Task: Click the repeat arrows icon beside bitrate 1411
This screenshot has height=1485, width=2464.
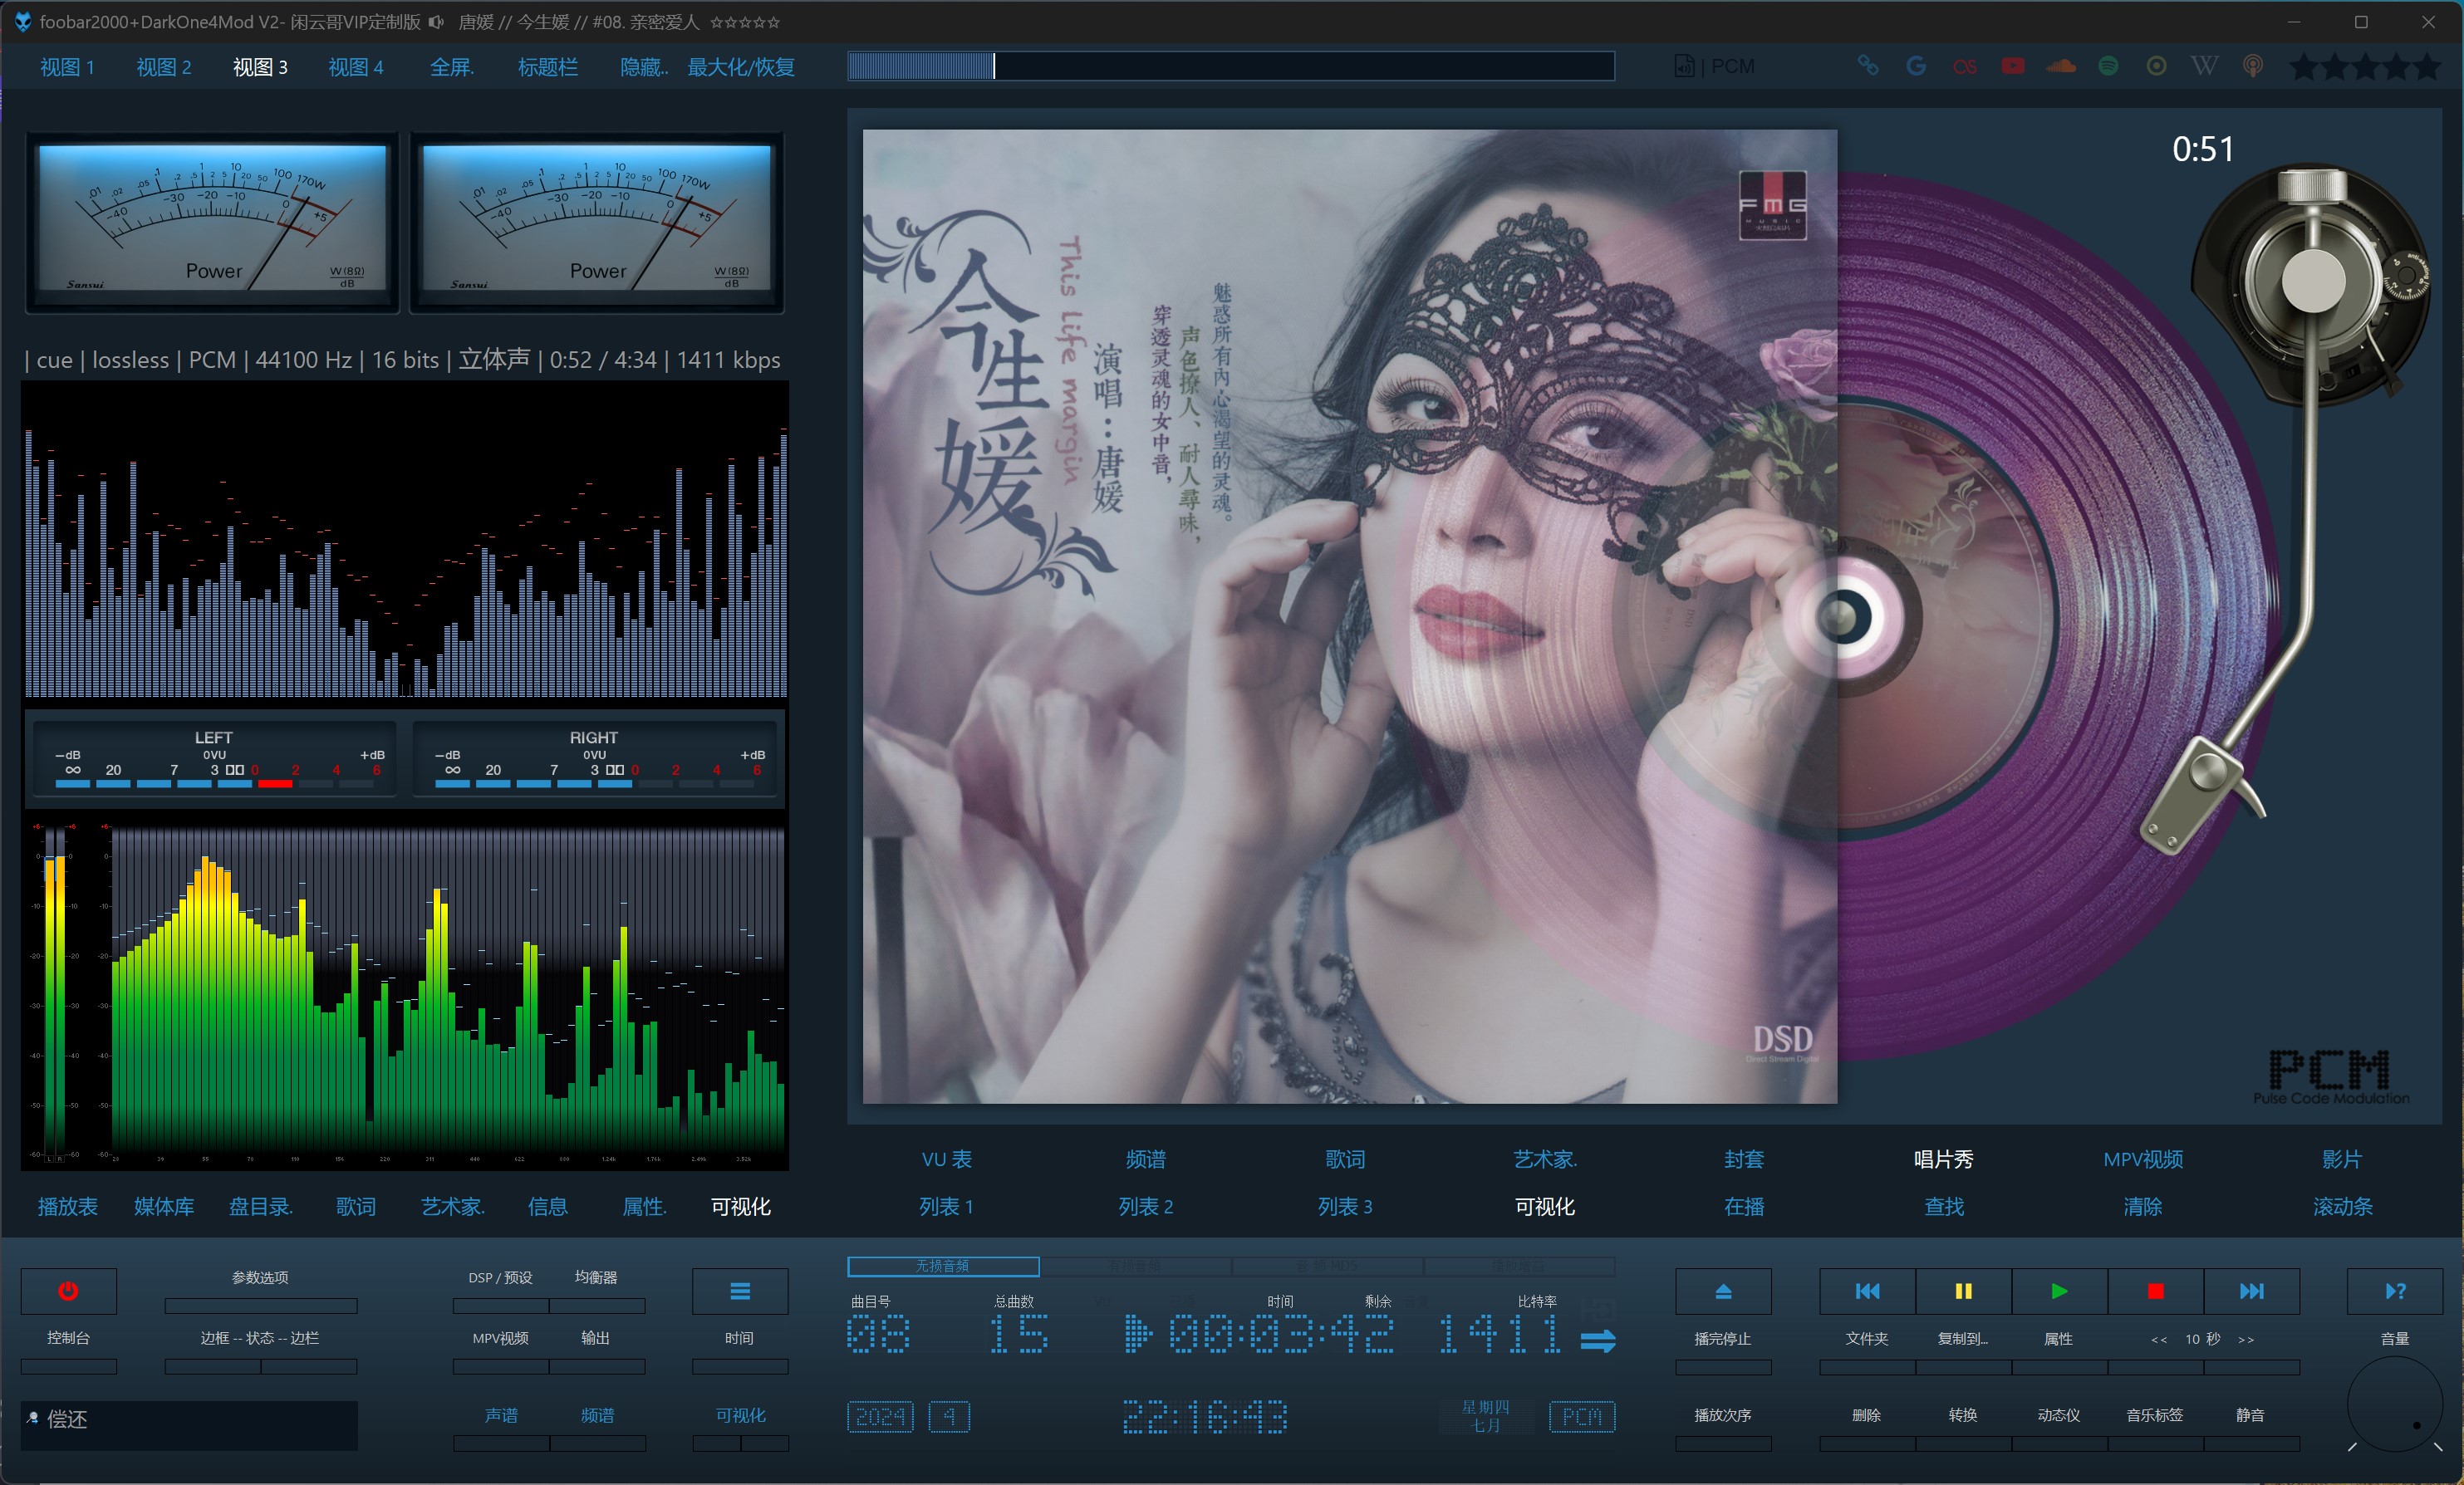Action: coord(1598,1340)
